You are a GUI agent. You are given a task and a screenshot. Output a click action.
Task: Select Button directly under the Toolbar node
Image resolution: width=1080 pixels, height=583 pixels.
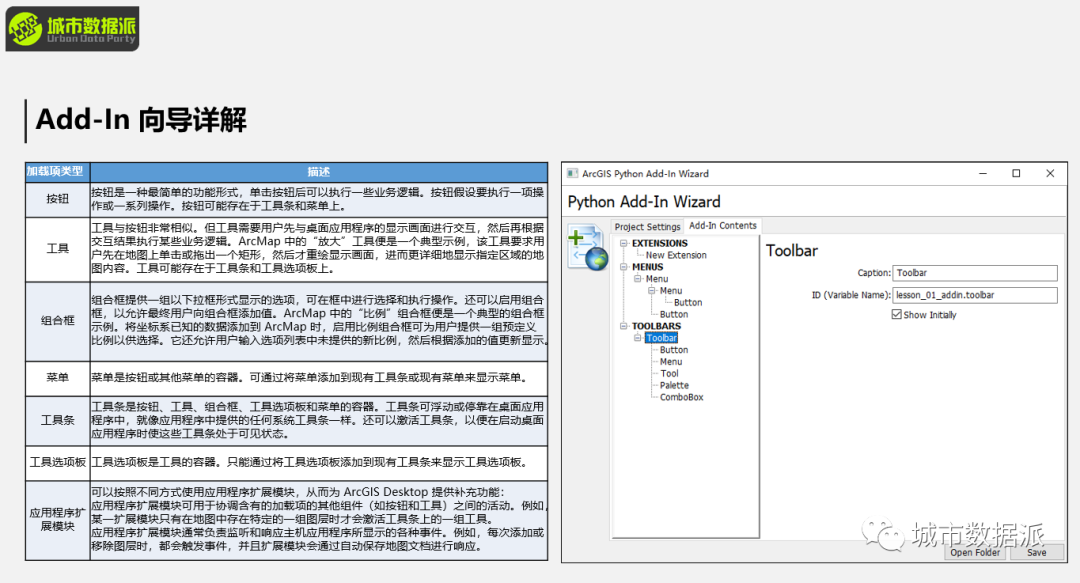pyautogui.click(x=674, y=350)
